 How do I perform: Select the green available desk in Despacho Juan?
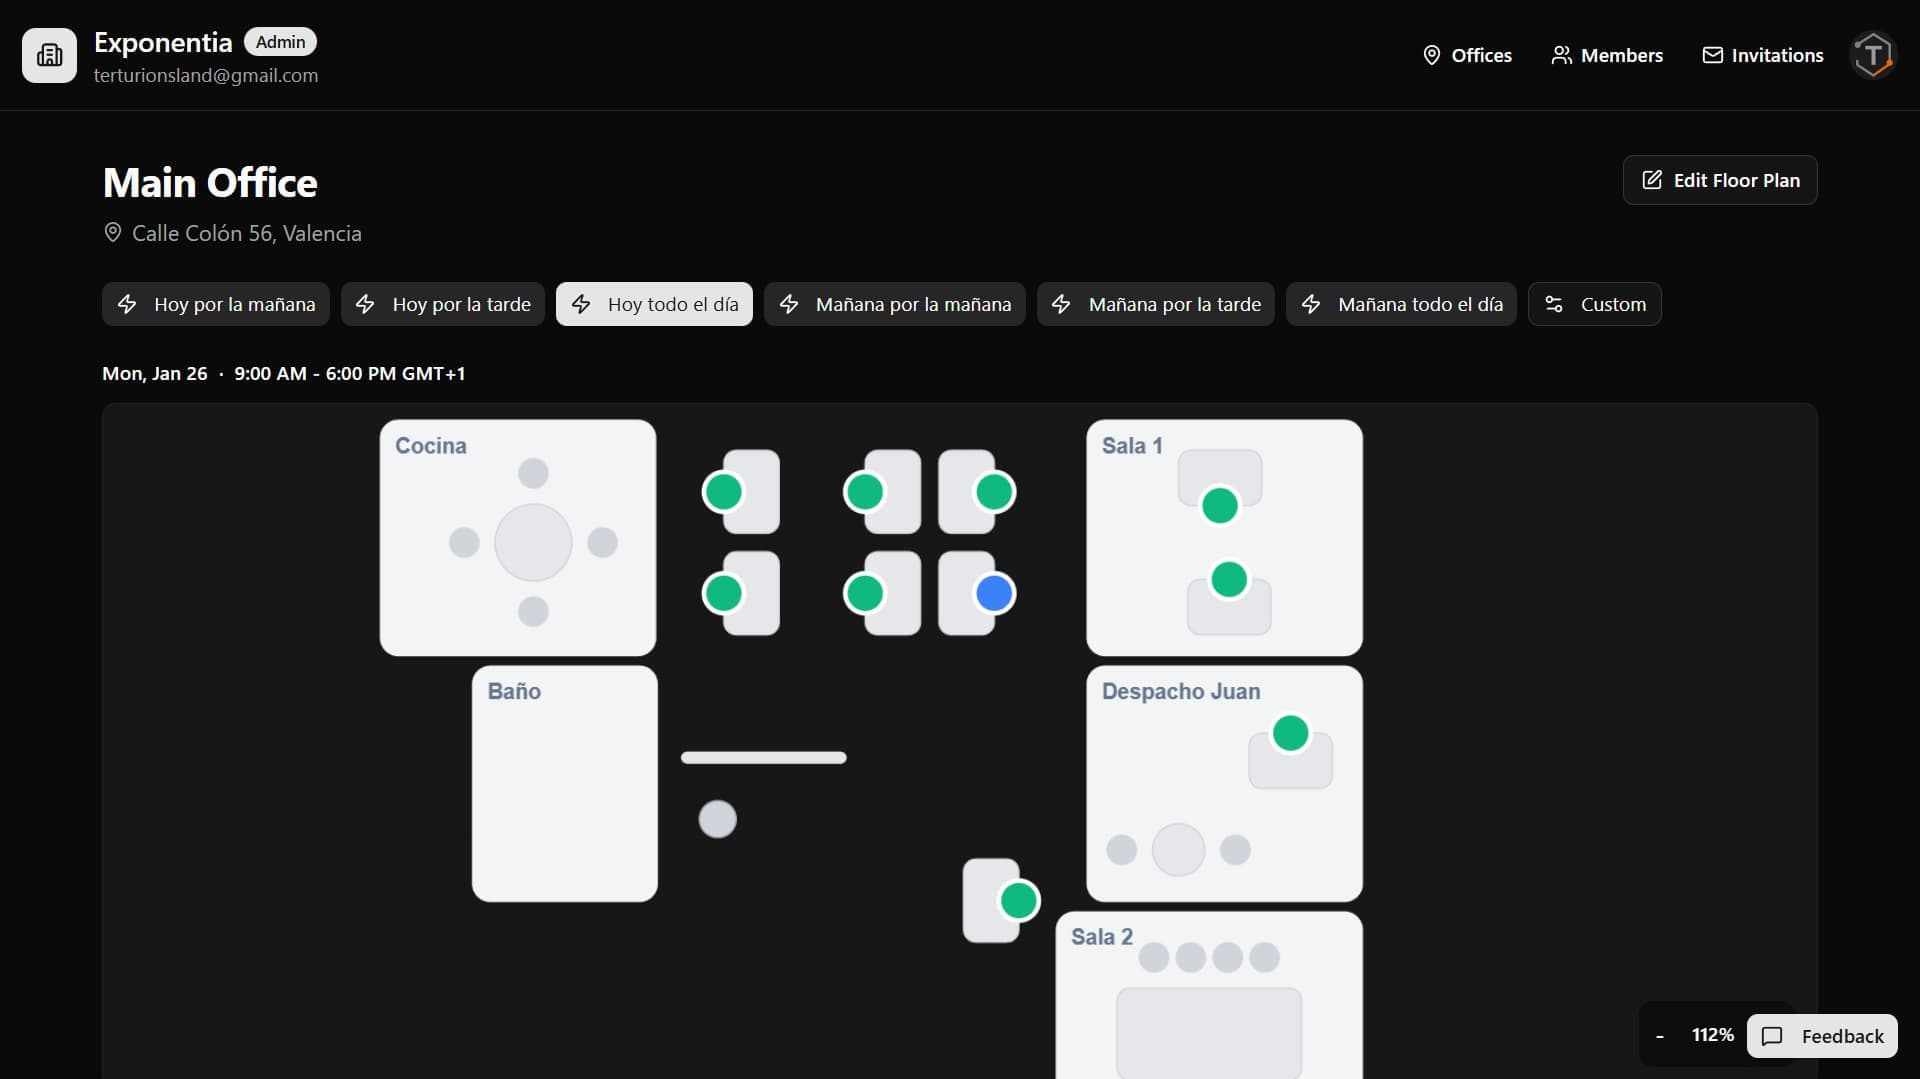click(x=1290, y=733)
